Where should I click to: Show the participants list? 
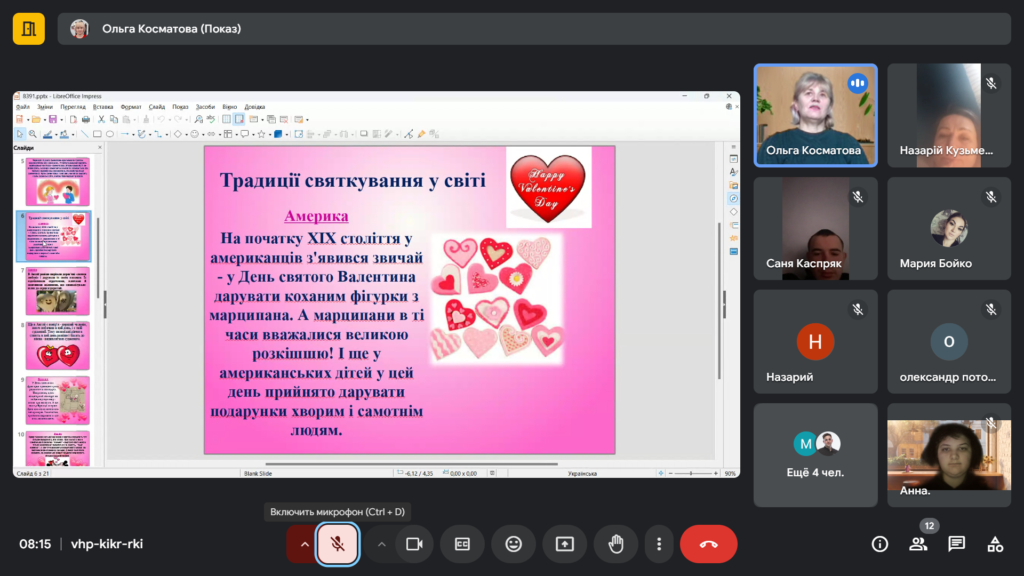[918, 544]
